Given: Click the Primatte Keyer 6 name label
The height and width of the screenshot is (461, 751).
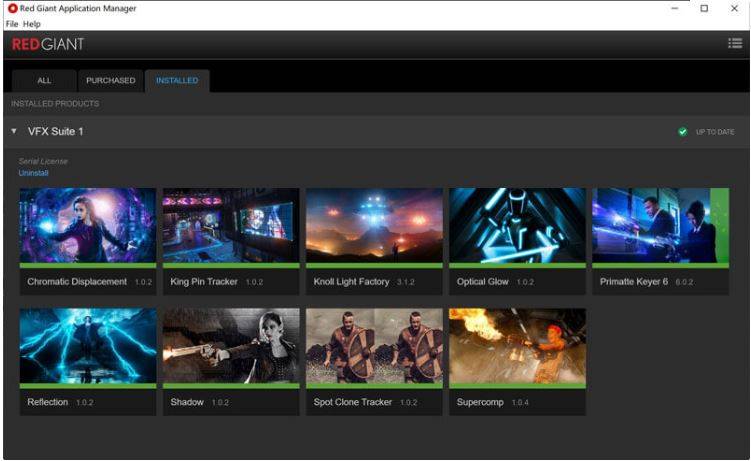Looking at the screenshot, I should tap(634, 281).
